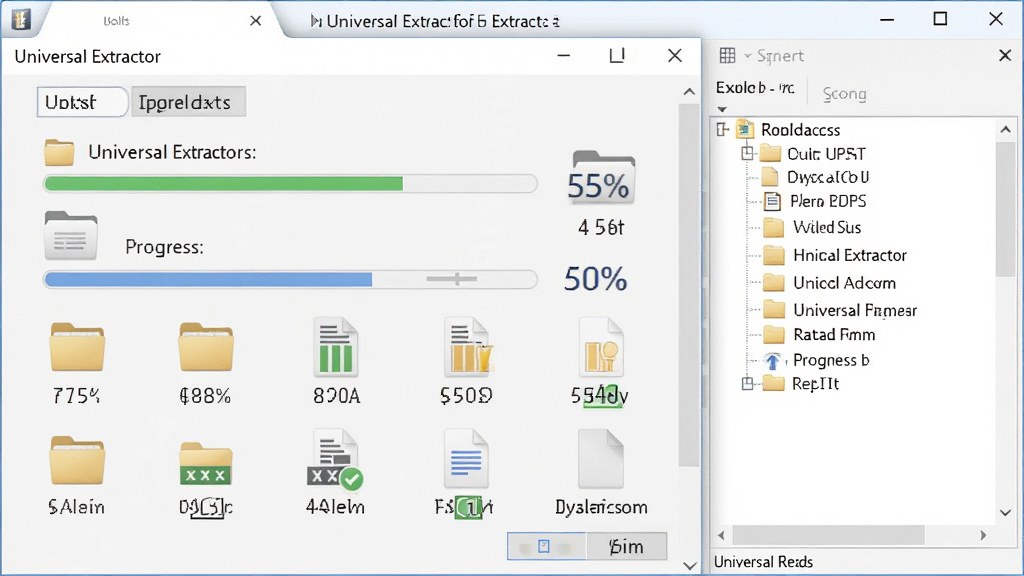Switch to the Bolts window tab
1024x576 pixels.
[x=116, y=21]
